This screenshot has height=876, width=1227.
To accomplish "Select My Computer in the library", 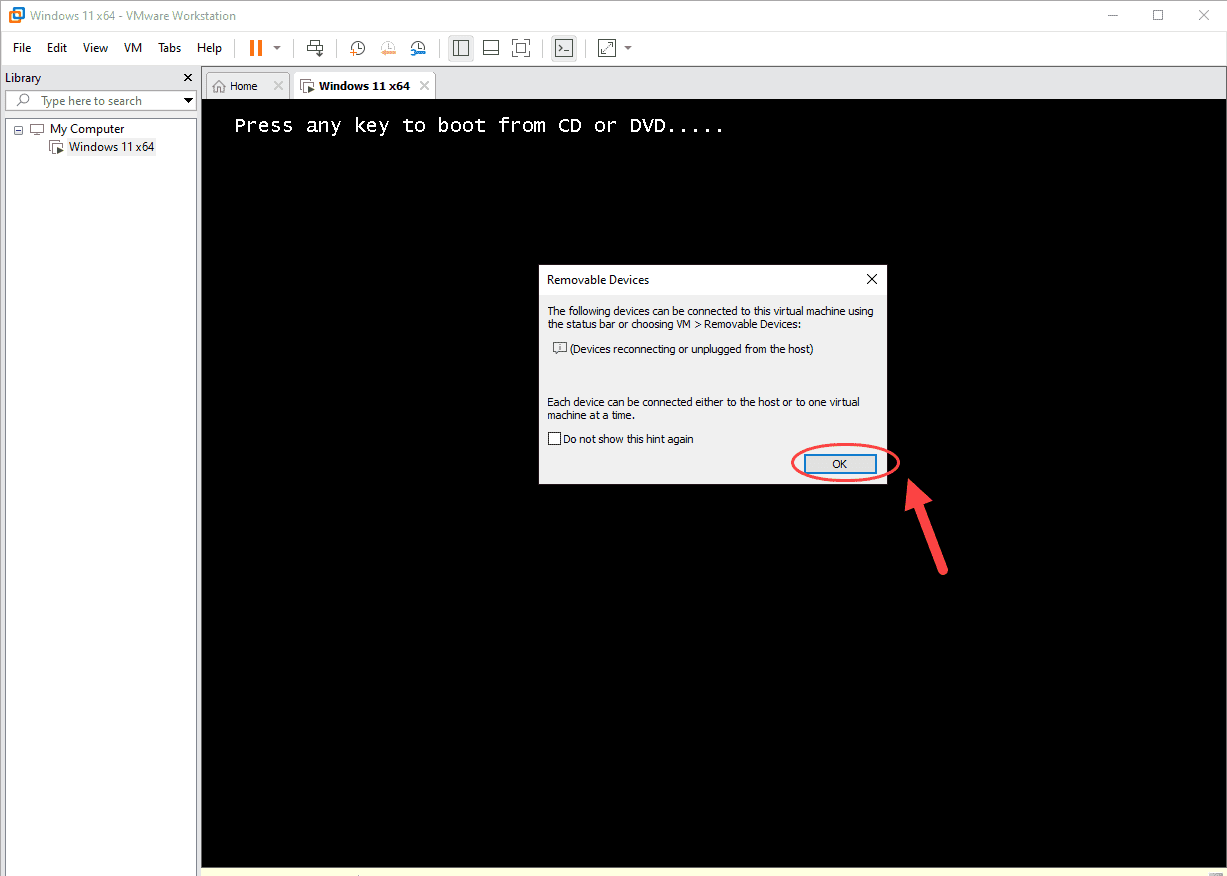I will coord(87,129).
